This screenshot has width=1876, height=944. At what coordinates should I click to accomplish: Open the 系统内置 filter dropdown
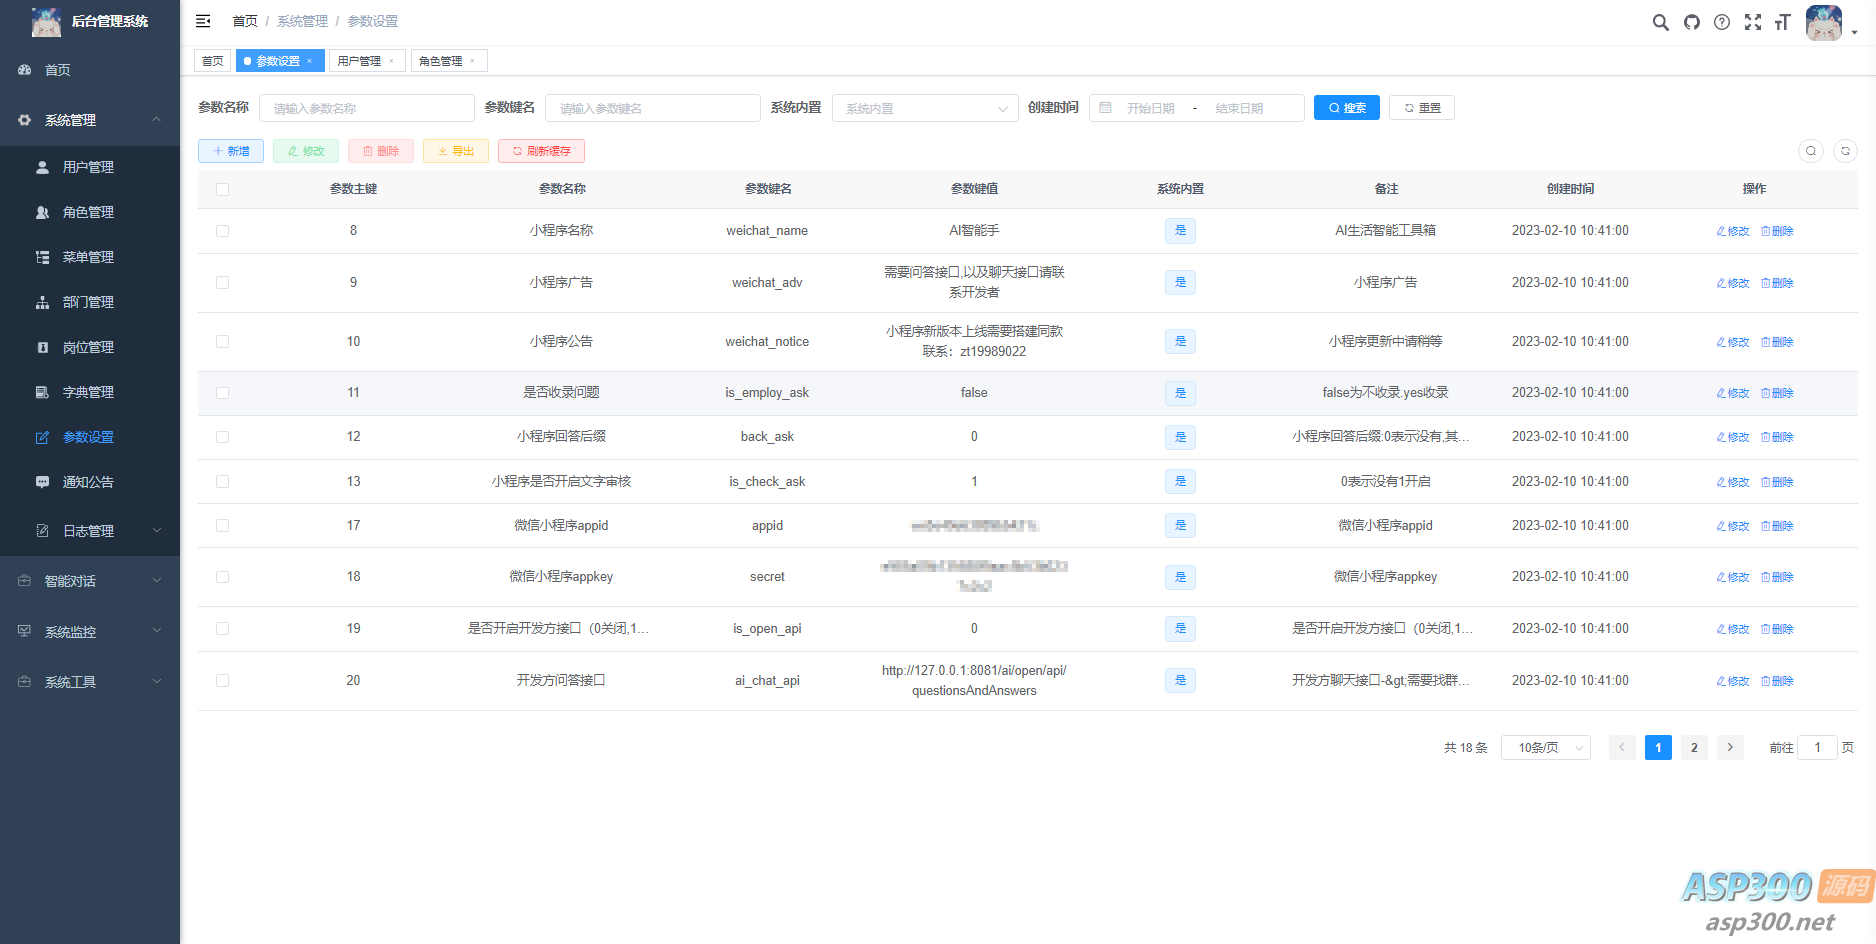click(925, 108)
